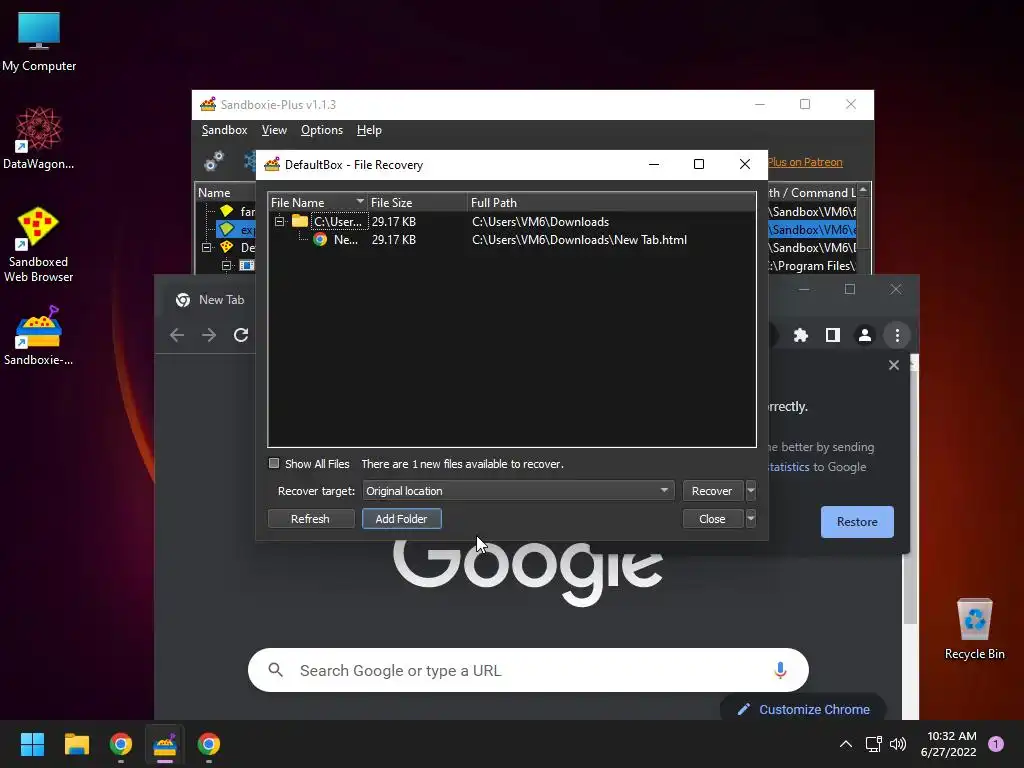Sort by the File Name column header
Viewport: 1024px width, 768px height.
317,202
